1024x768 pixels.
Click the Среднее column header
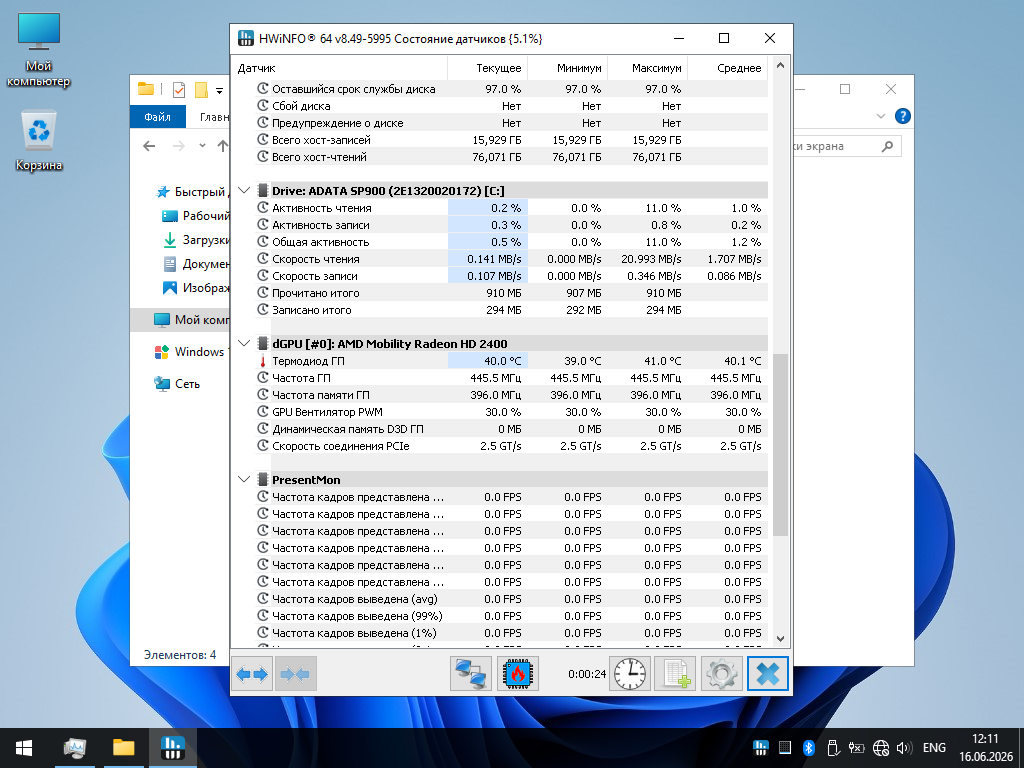coord(728,68)
